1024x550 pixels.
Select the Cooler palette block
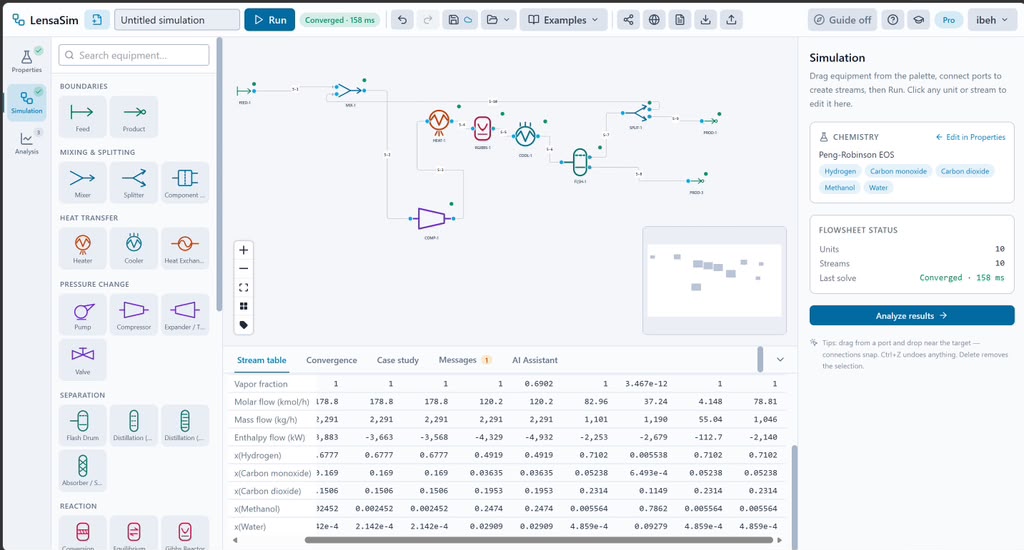click(134, 248)
